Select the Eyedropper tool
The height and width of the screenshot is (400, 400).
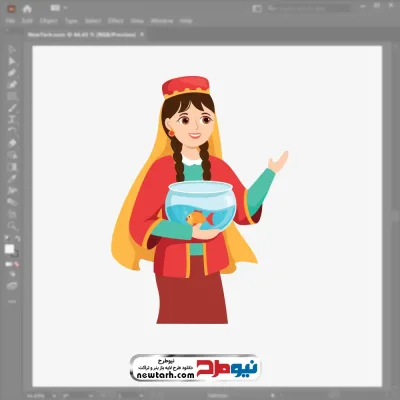(12, 179)
